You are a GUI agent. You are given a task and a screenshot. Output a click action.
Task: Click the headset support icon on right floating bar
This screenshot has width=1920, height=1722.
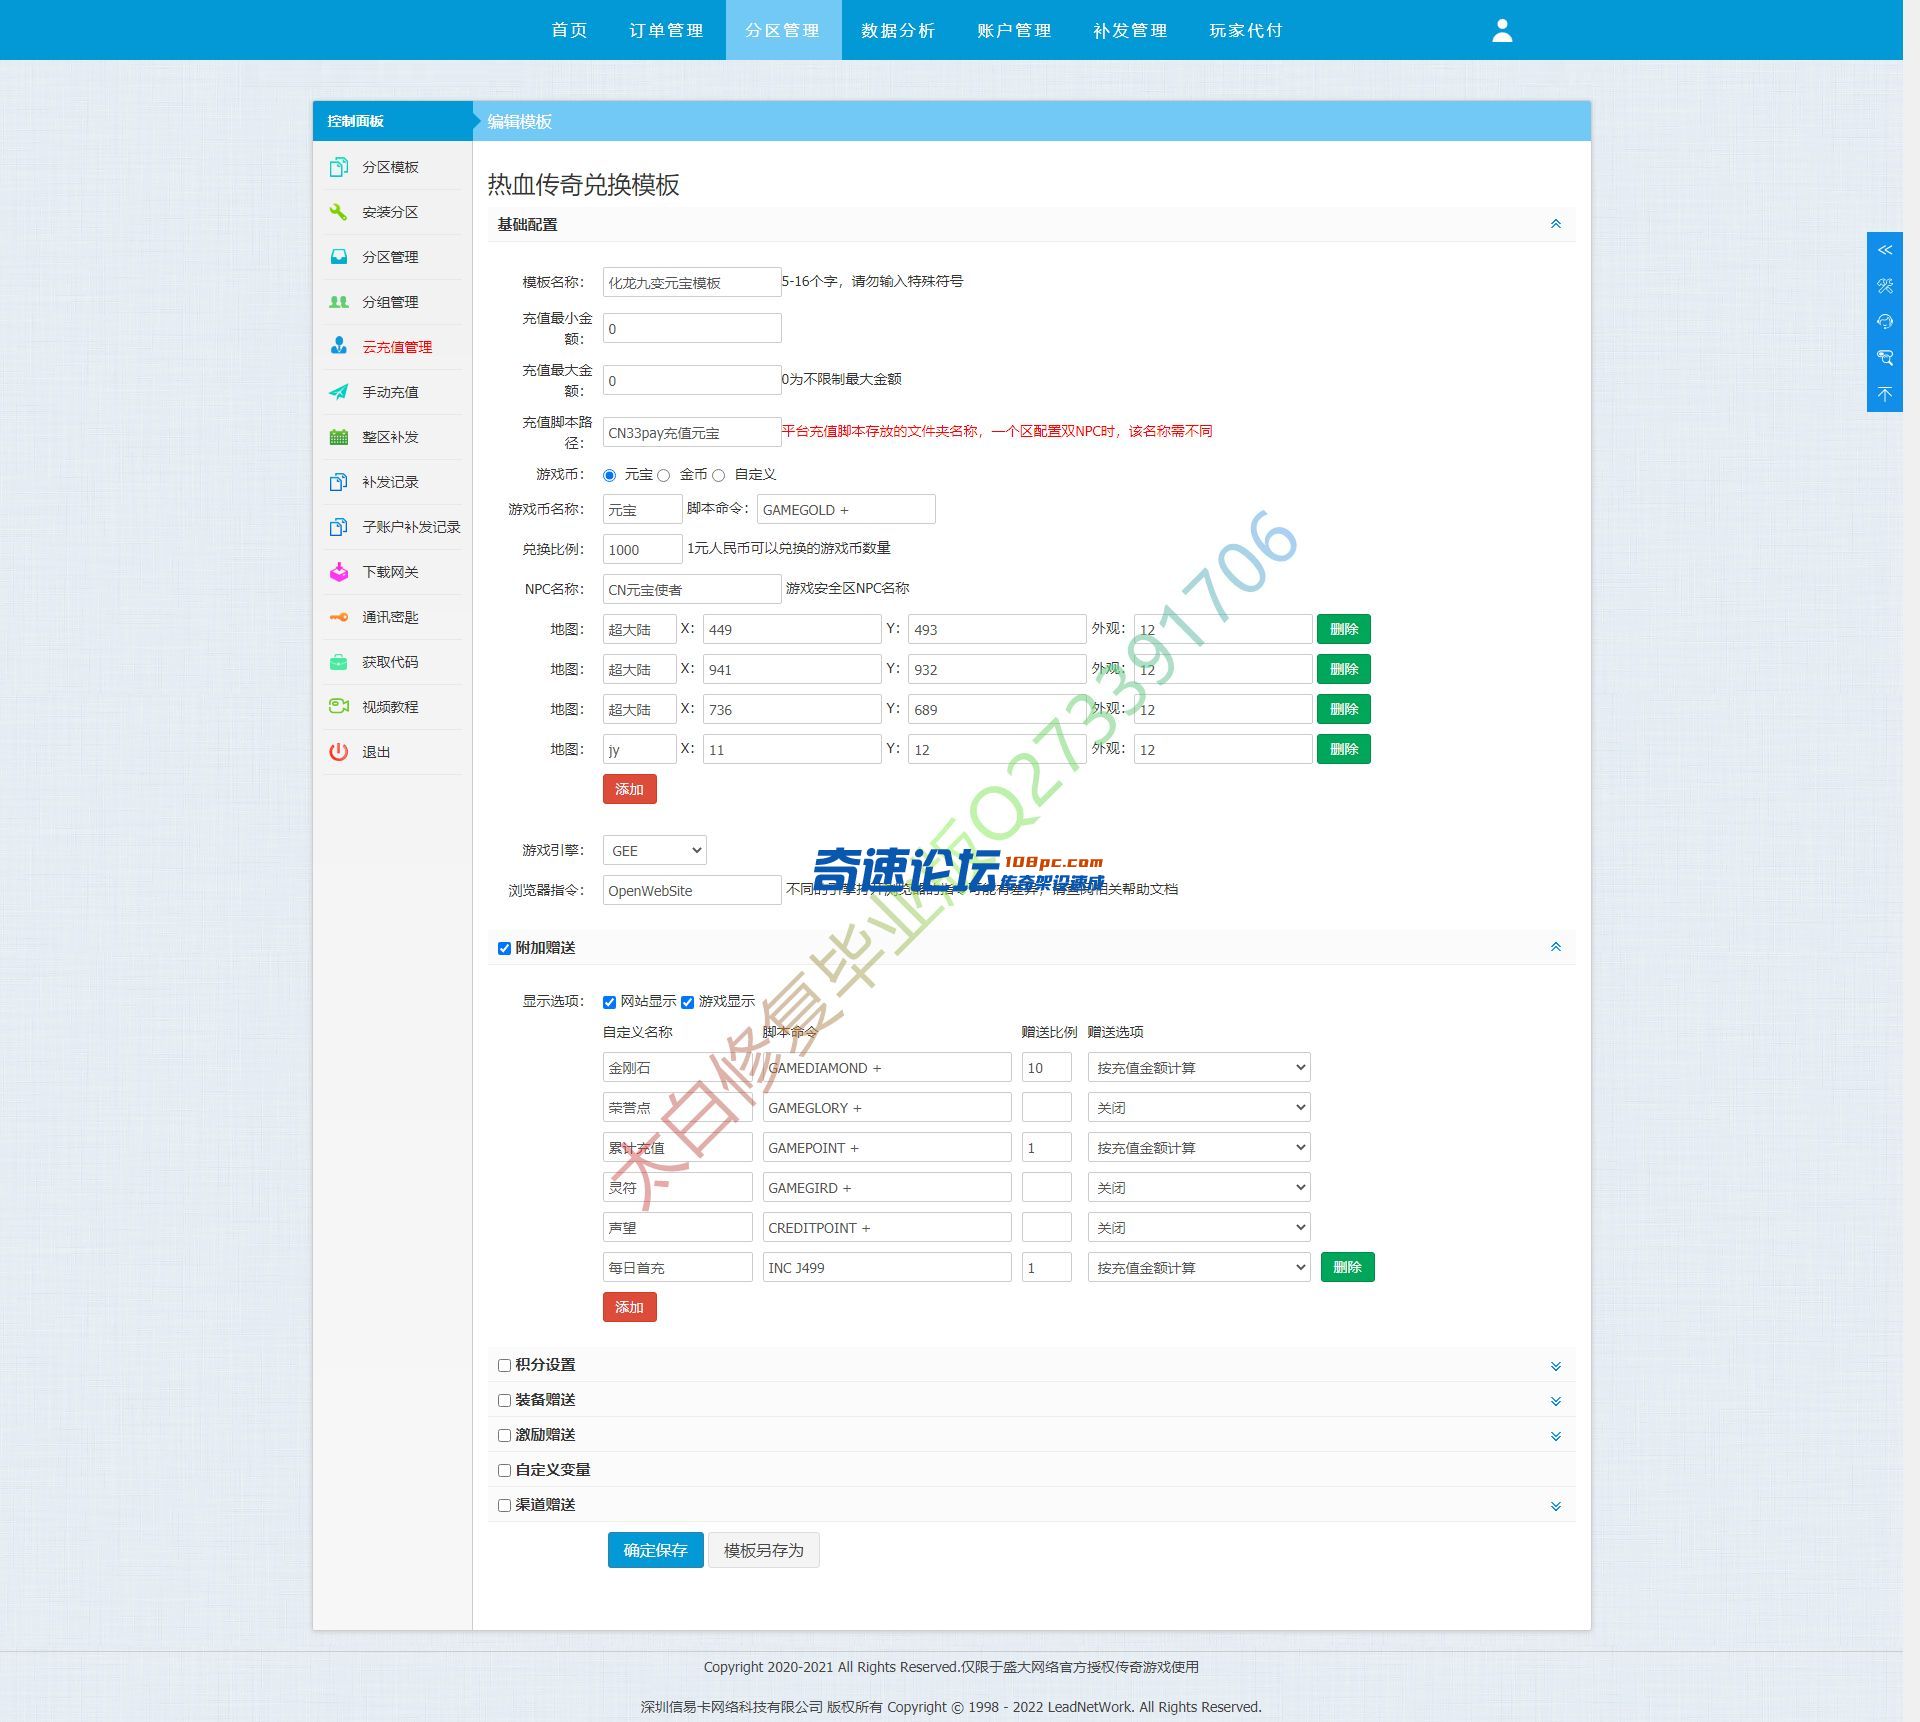(1885, 322)
